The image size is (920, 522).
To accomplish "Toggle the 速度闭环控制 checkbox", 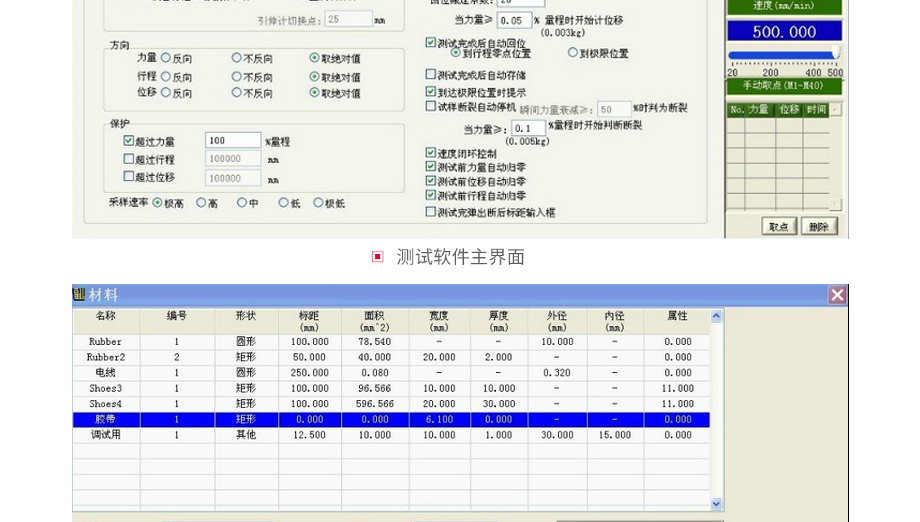I will (x=431, y=153).
